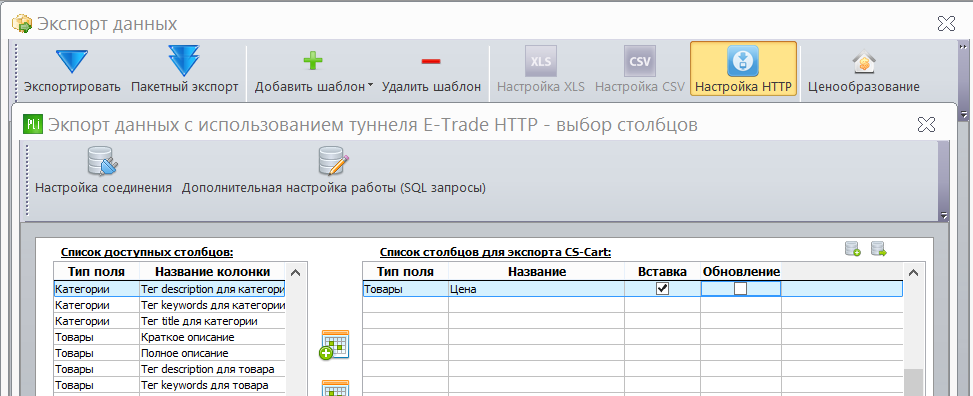Click Название header in export list
973x396 pixels.
pos(537,271)
